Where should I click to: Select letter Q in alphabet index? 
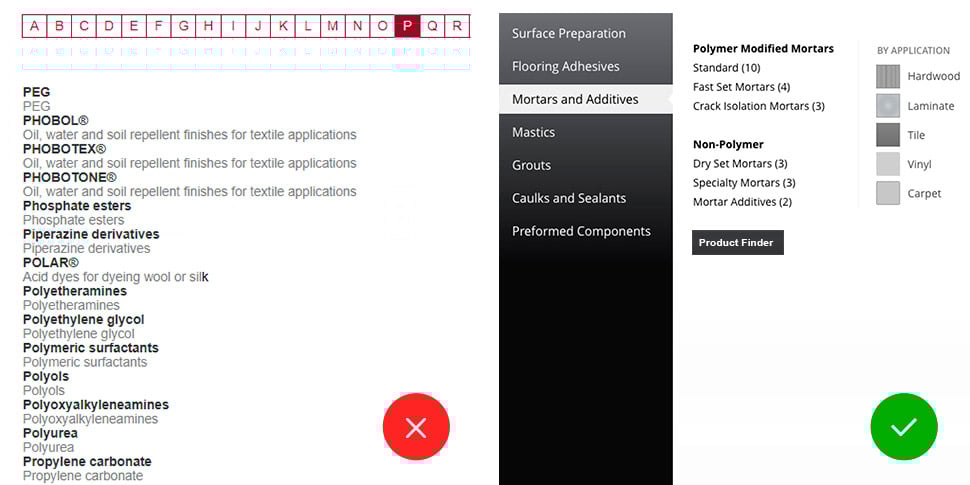pyautogui.click(x=432, y=26)
